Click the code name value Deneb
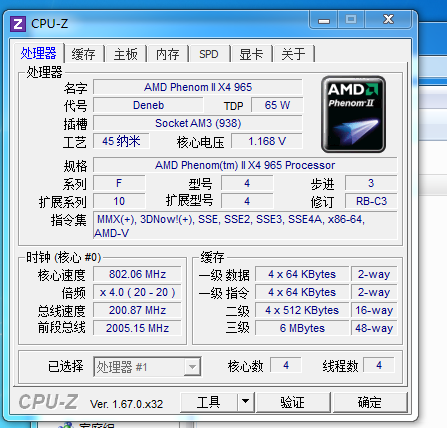 coord(148,105)
